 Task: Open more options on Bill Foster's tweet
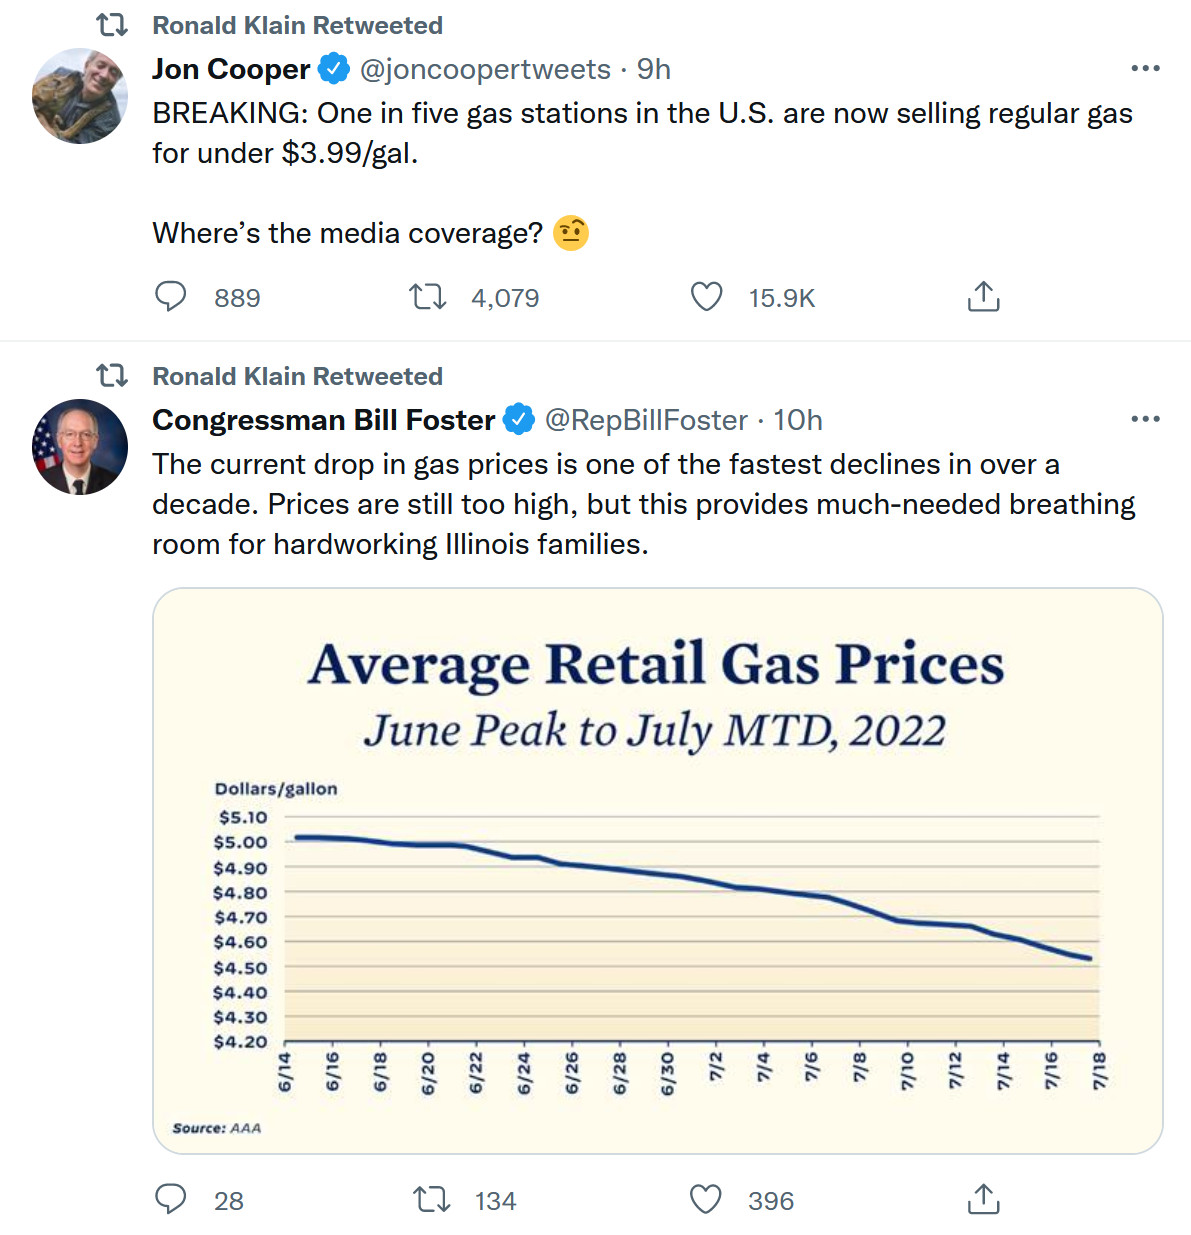coord(1145,419)
